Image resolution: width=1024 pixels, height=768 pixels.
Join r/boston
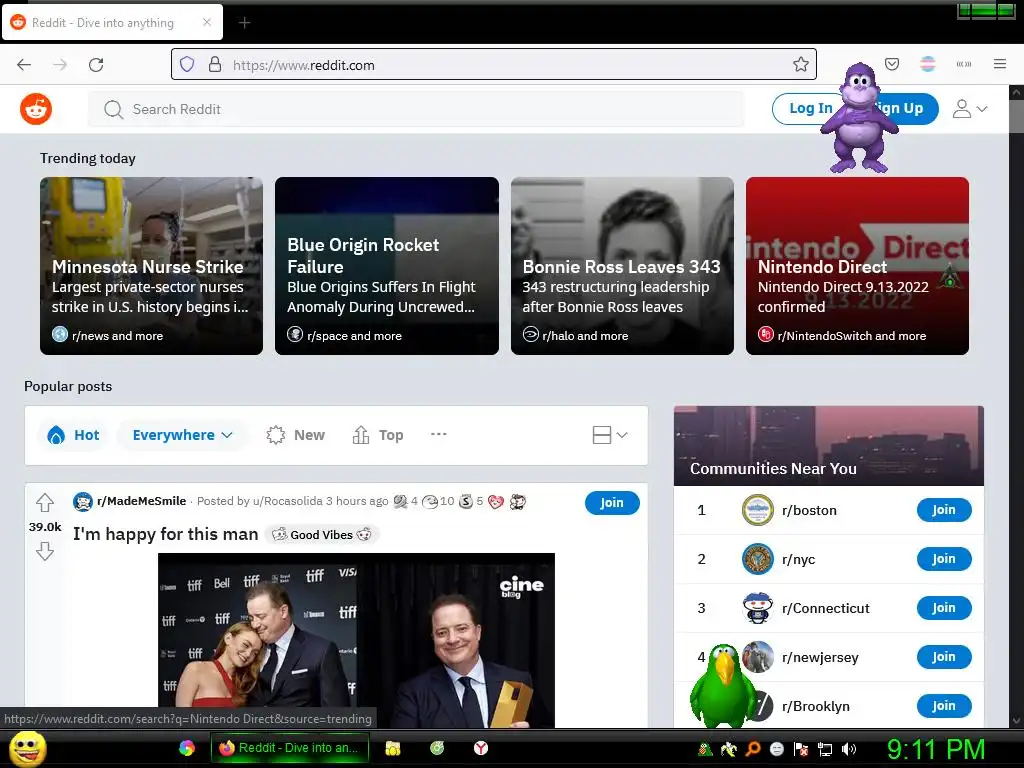(x=944, y=510)
